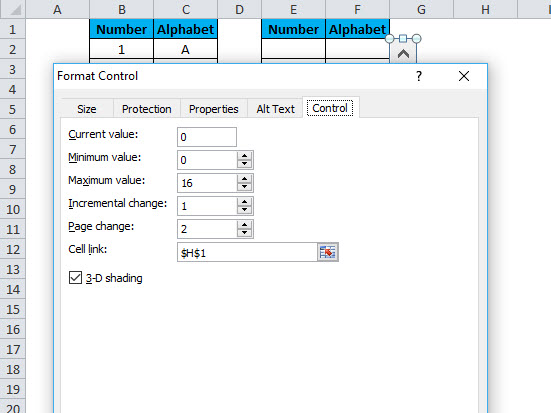Select row 18 header

(13, 370)
